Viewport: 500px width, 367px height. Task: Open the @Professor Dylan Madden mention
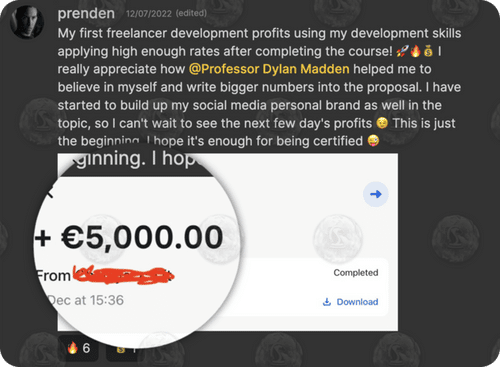[269, 69]
